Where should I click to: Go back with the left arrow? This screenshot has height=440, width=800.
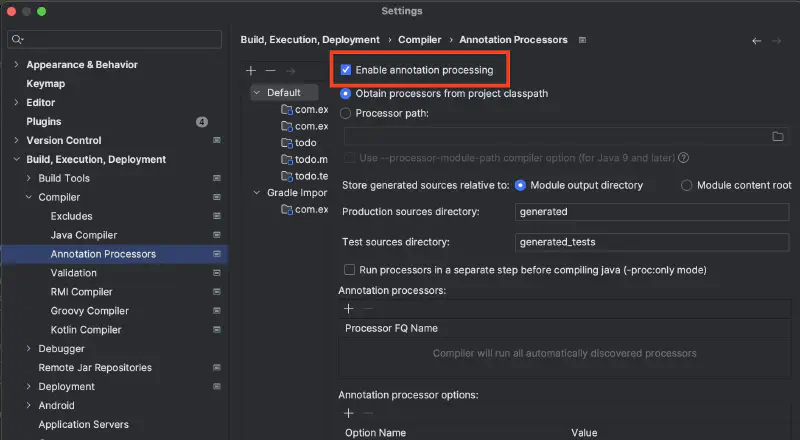(757, 41)
